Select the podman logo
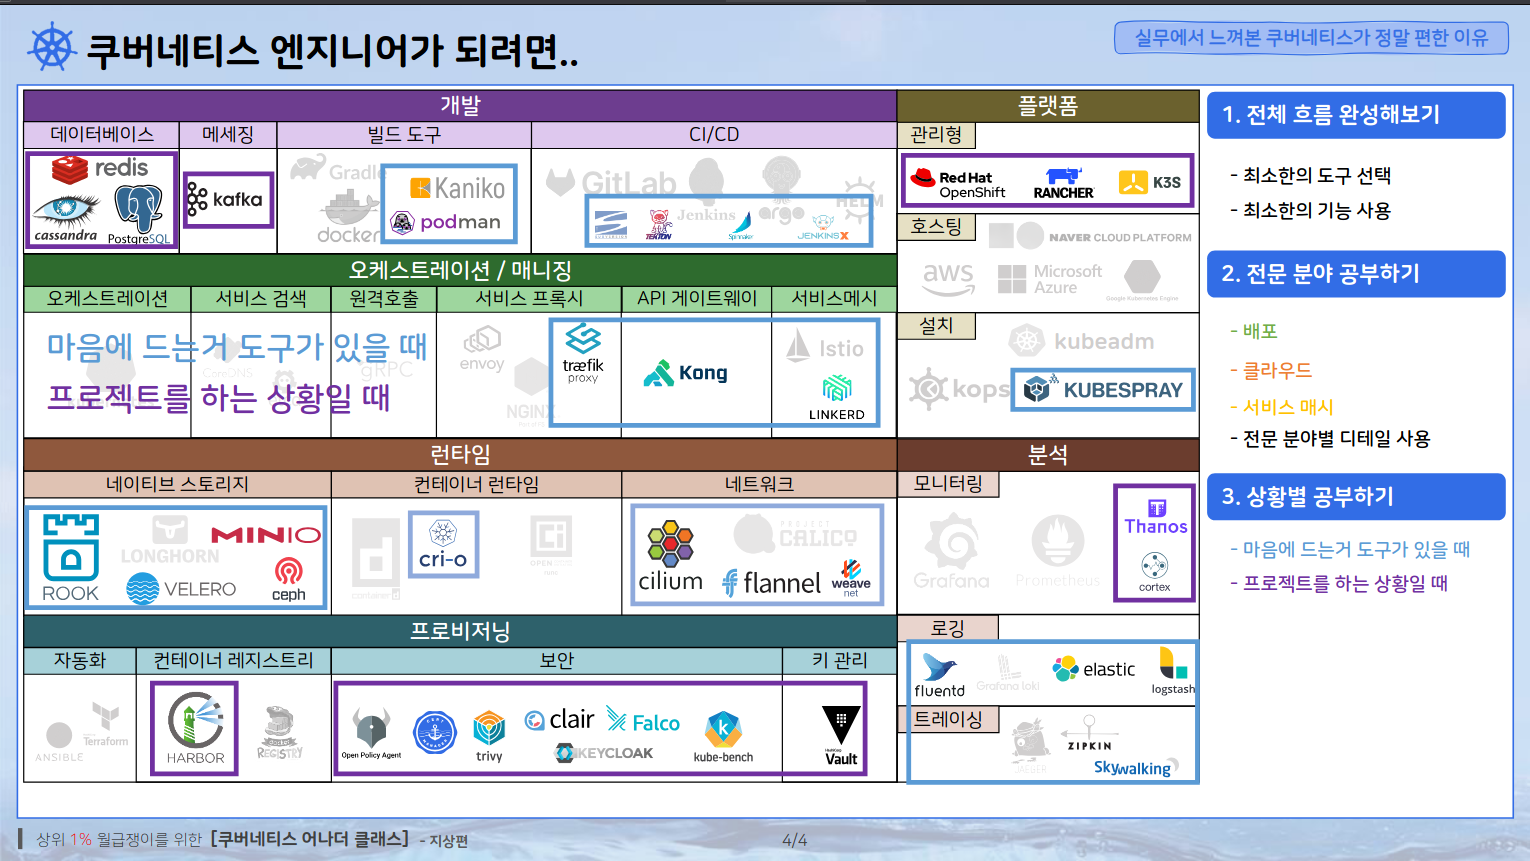This screenshot has width=1530, height=861. pos(446,222)
